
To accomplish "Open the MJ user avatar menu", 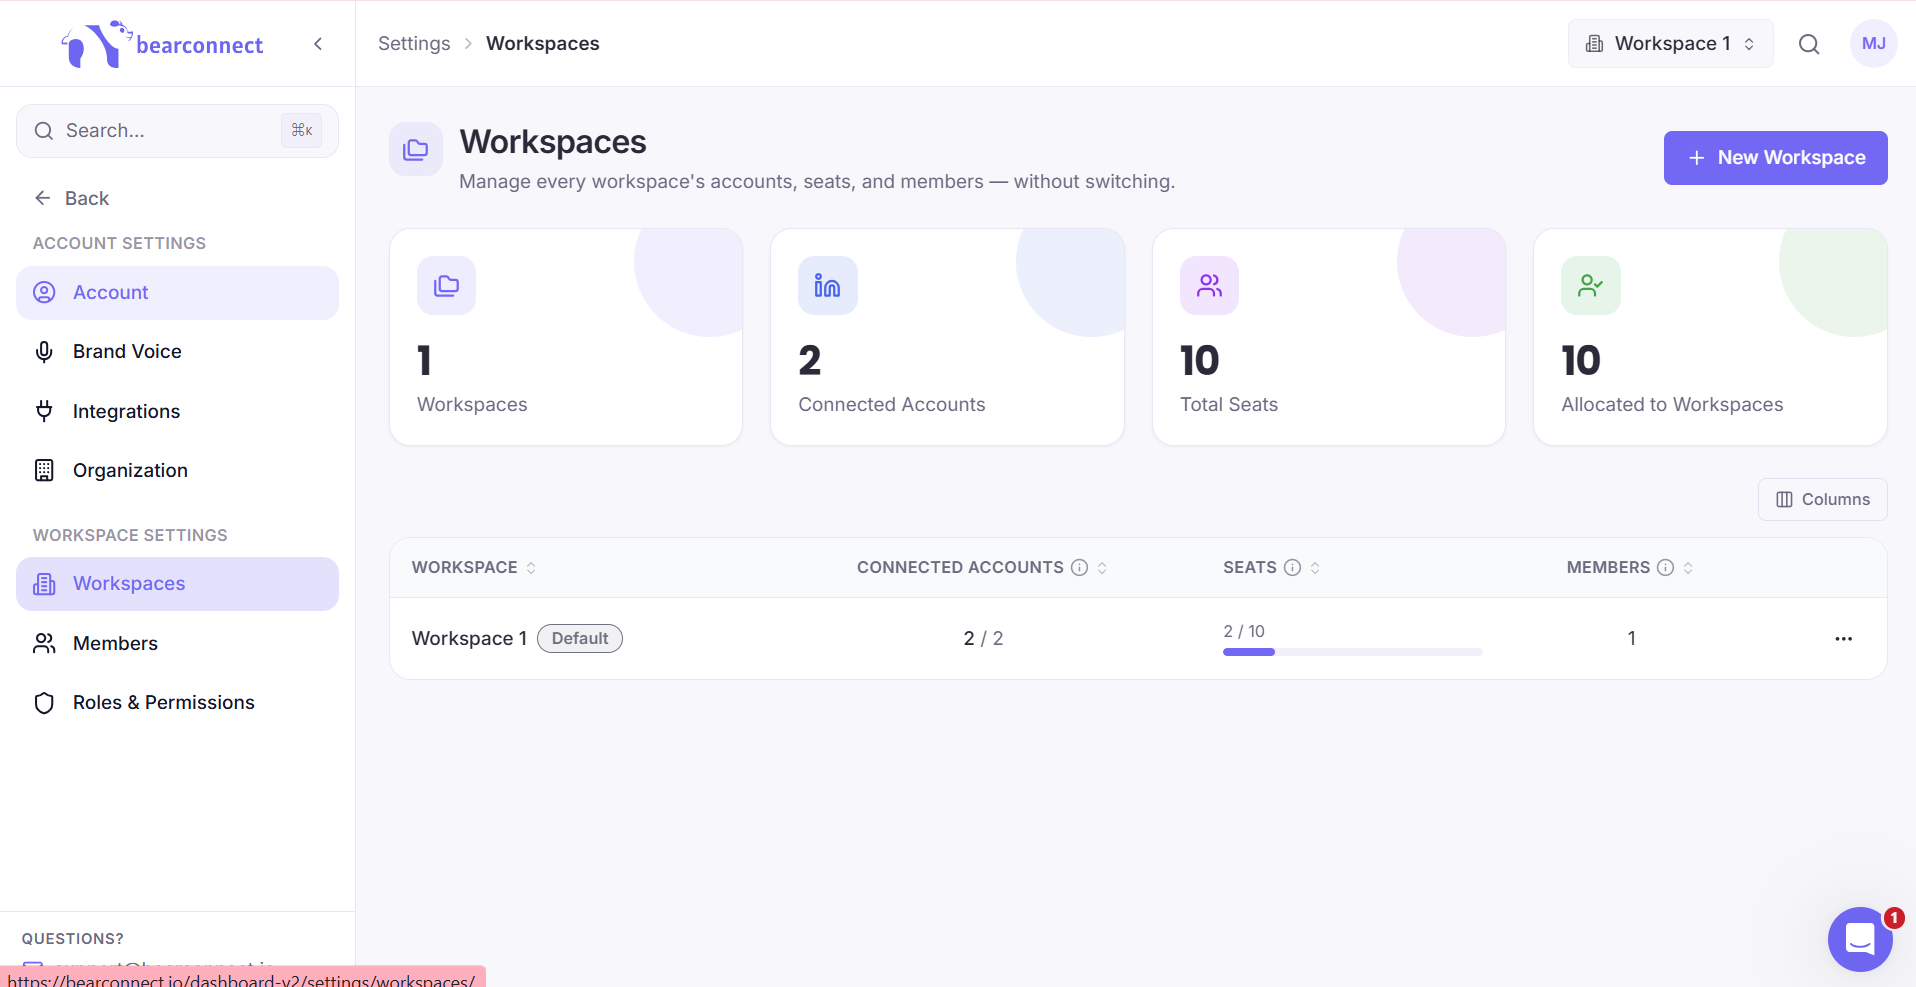I will click(1874, 44).
